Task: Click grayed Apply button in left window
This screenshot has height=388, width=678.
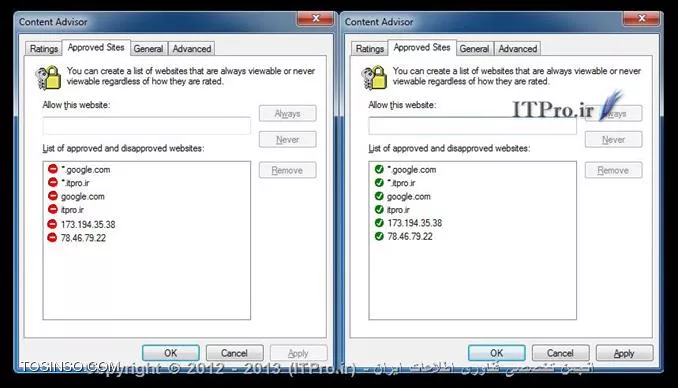Action: point(298,353)
